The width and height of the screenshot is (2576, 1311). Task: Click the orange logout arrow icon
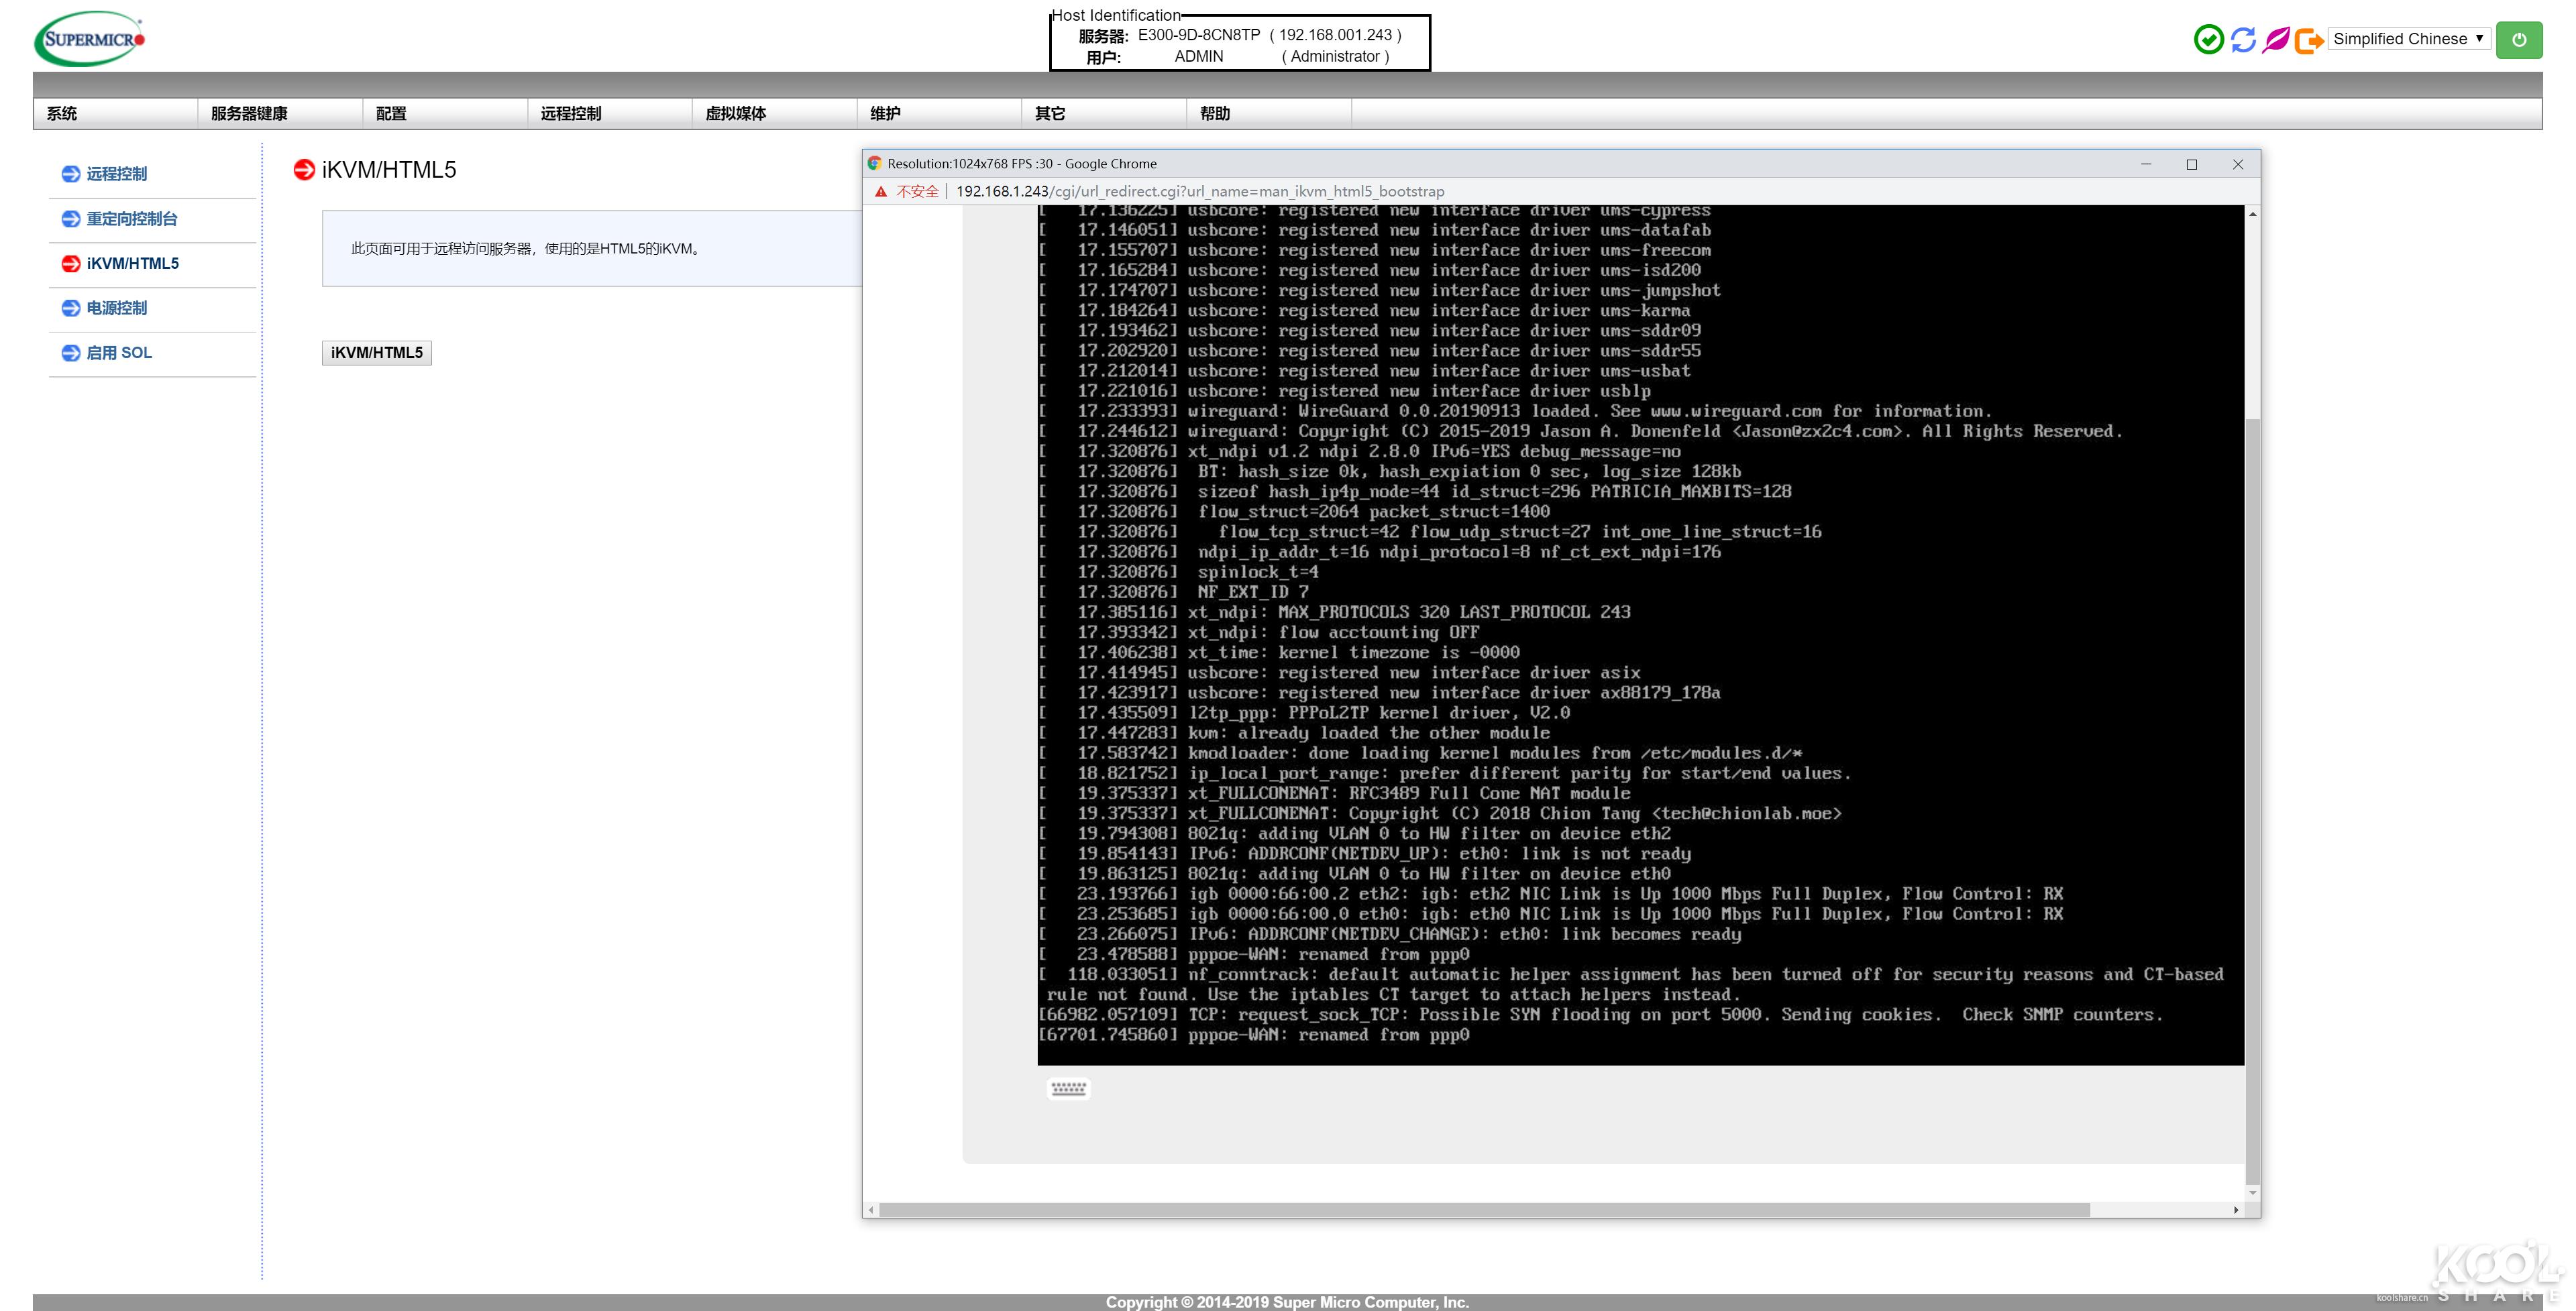[x=2308, y=40]
